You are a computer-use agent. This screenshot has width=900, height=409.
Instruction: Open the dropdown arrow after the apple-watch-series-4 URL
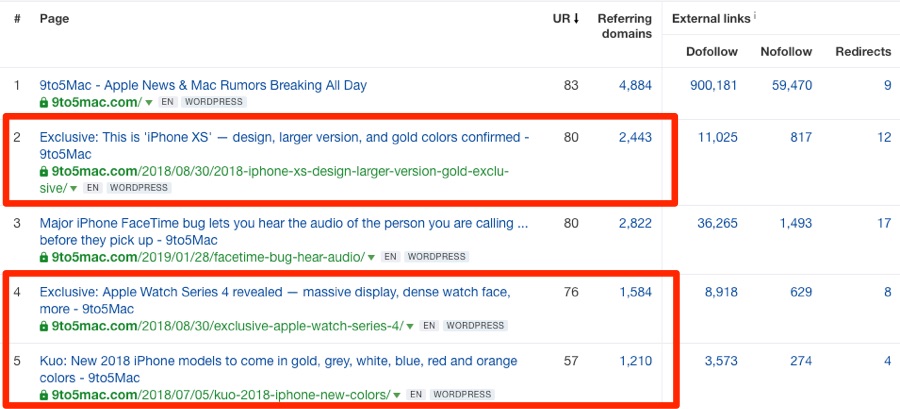[410, 326]
